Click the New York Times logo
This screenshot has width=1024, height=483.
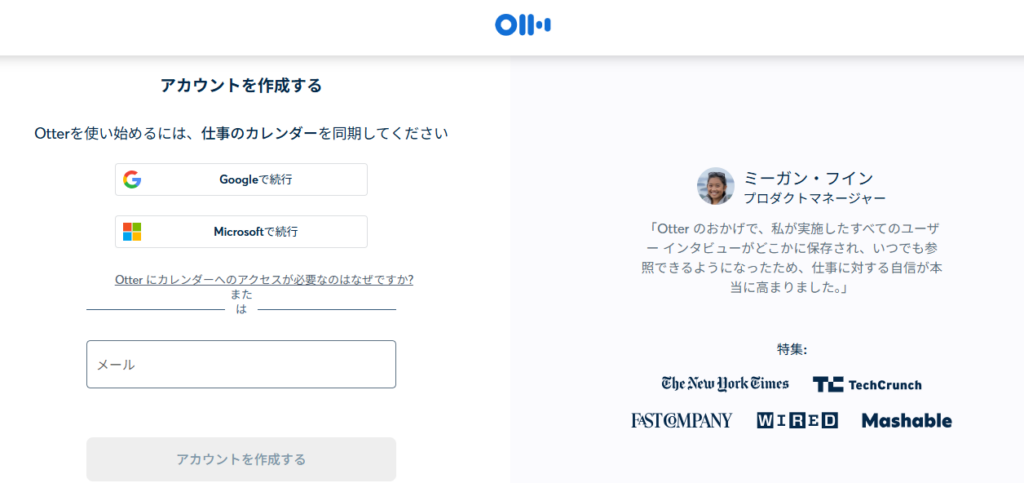[x=725, y=384]
